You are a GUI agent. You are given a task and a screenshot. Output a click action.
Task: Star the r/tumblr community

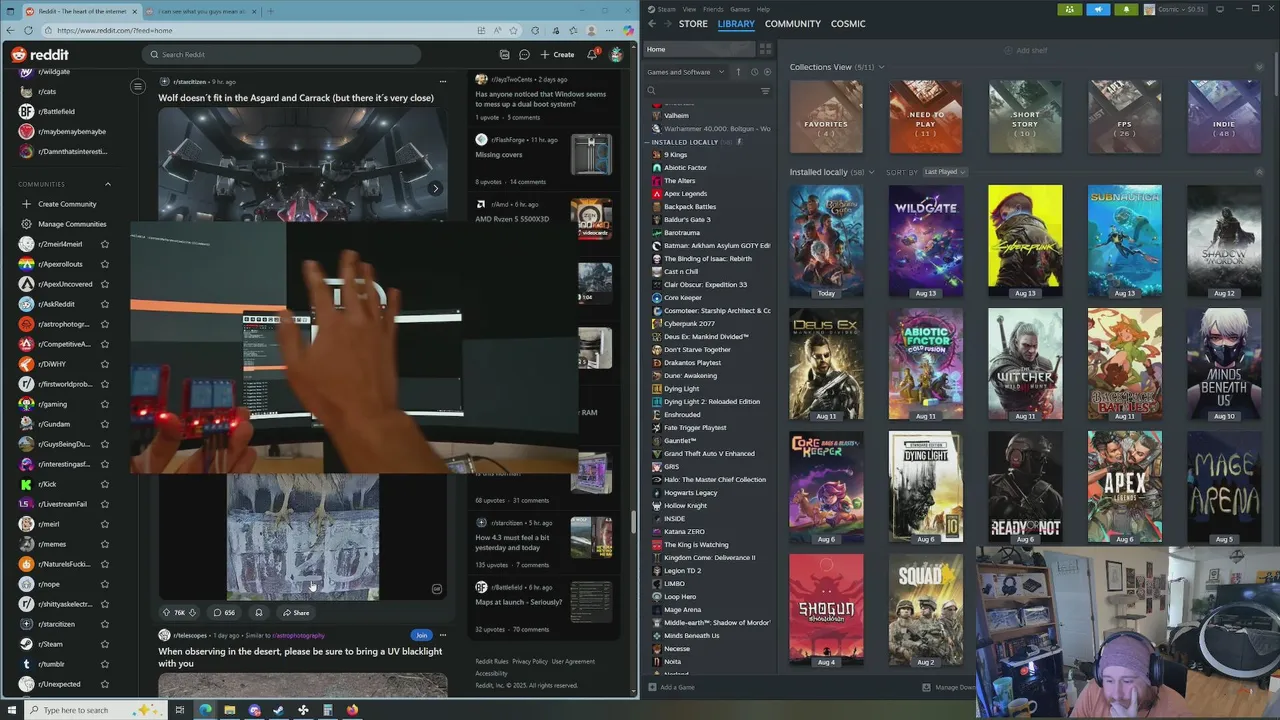(105, 664)
